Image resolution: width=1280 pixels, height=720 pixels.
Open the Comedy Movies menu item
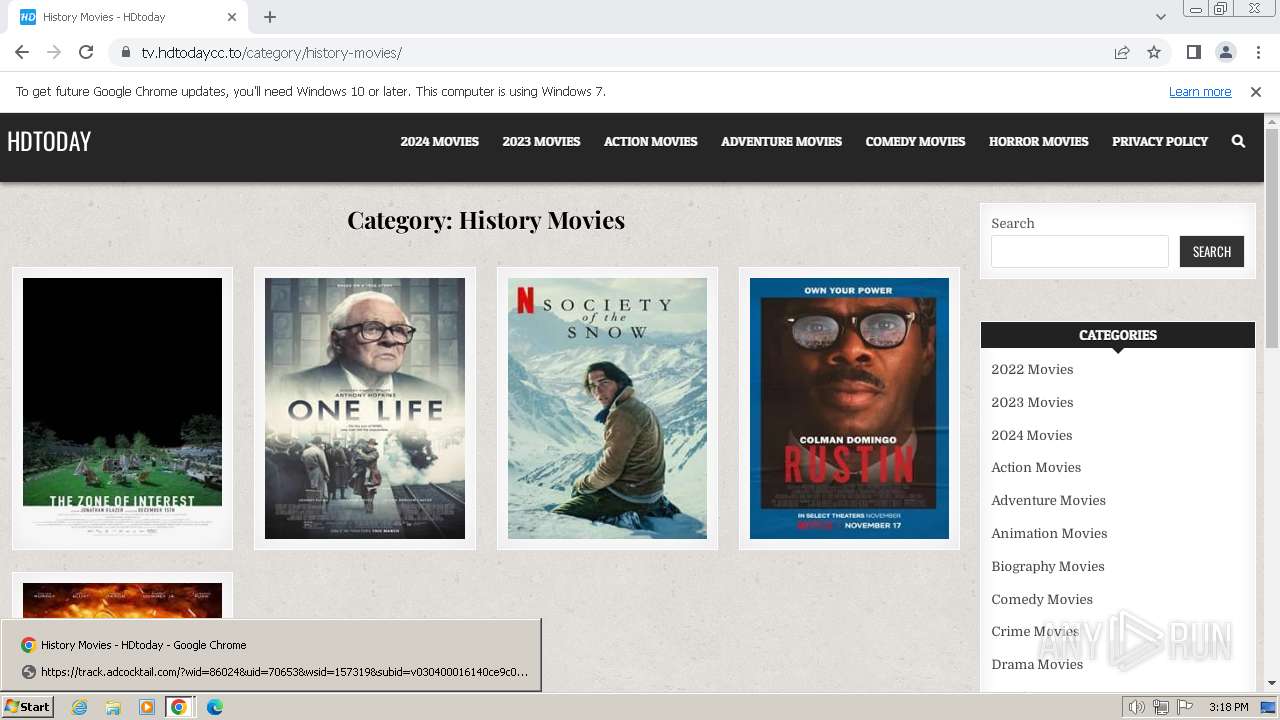[915, 141]
